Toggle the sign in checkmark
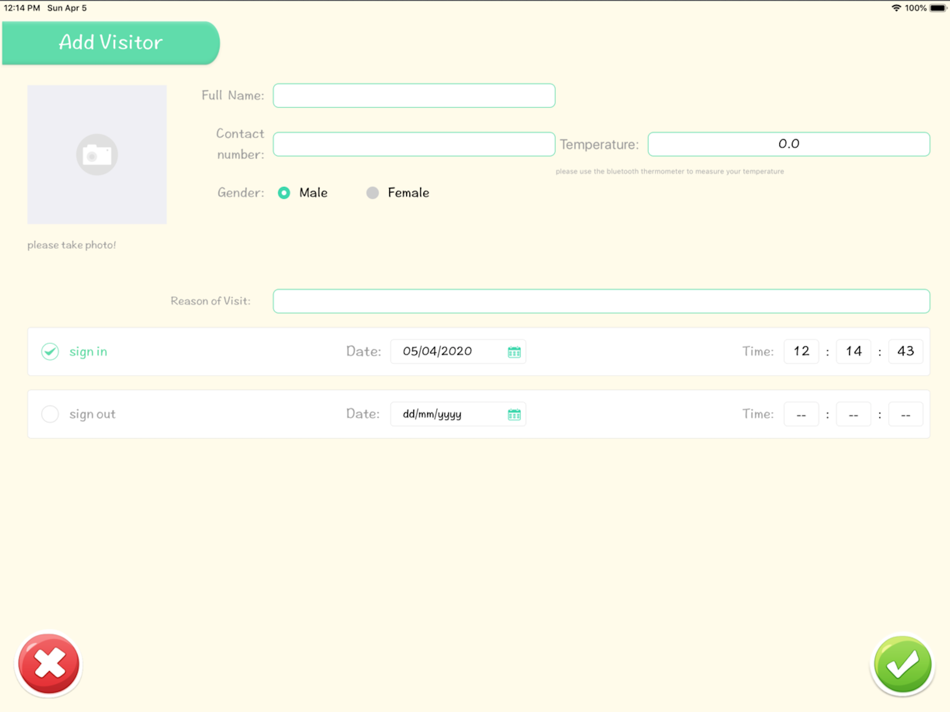 pos(50,351)
